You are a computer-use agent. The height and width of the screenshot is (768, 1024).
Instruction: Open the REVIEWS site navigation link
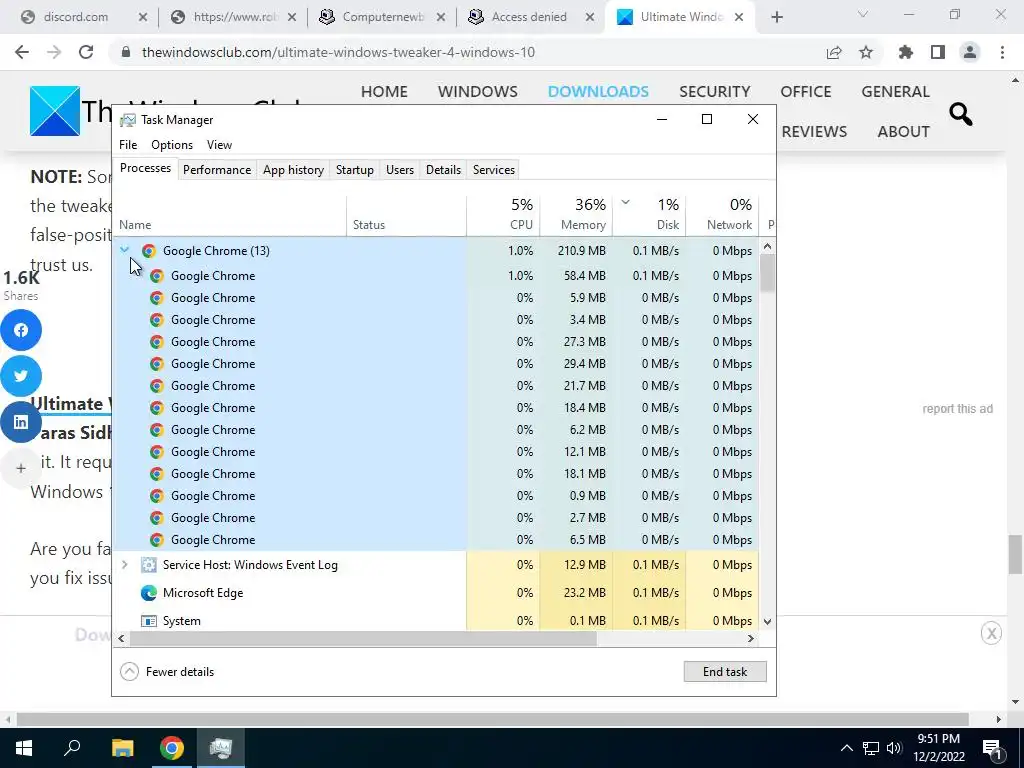(814, 131)
